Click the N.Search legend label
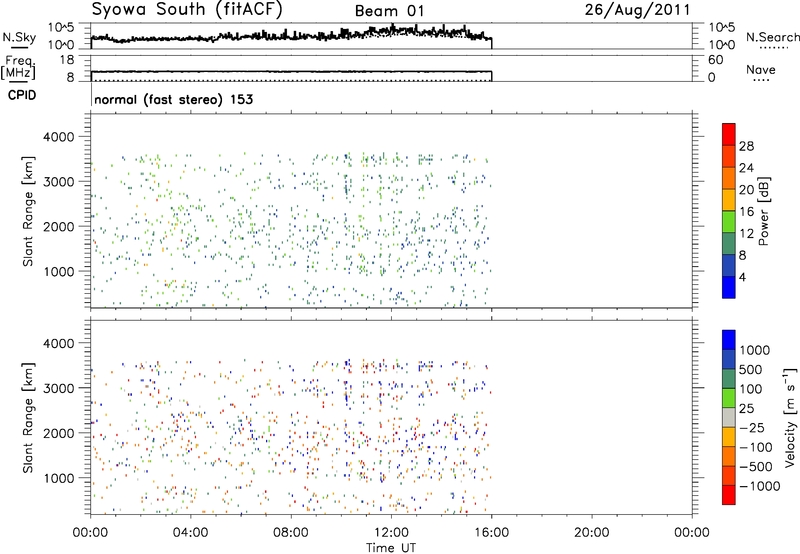Image resolution: width=800 pixels, height=554 pixels. click(x=772, y=37)
